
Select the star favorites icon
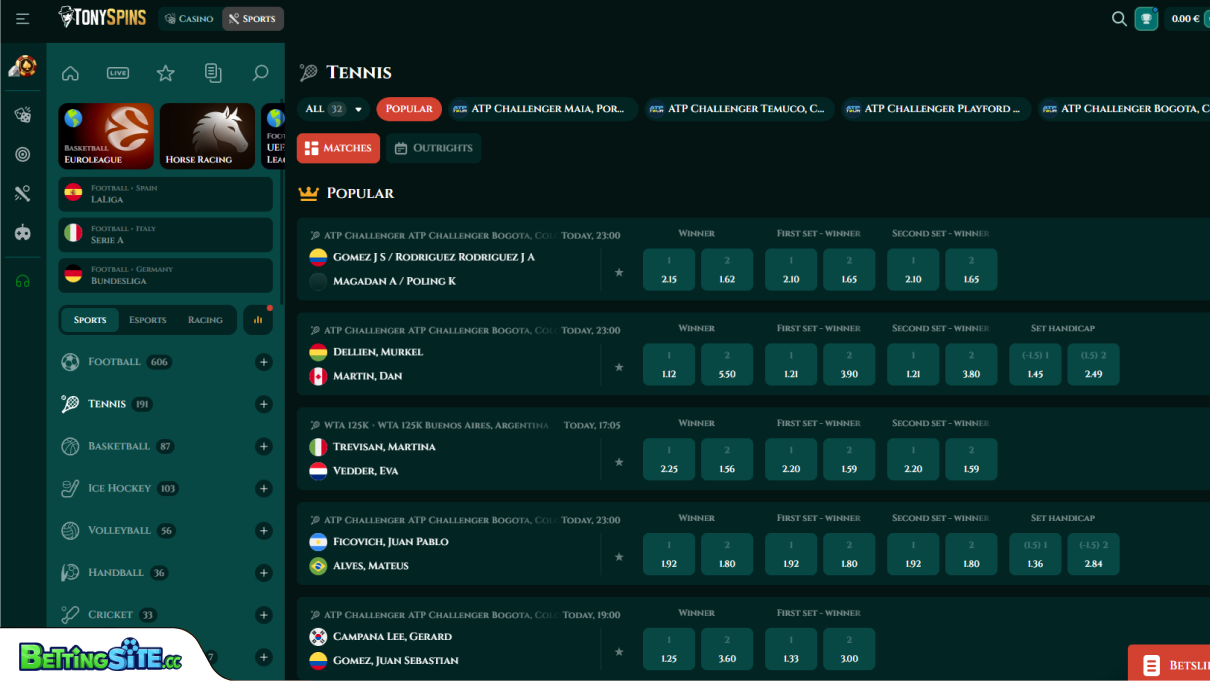pyautogui.click(x=165, y=72)
